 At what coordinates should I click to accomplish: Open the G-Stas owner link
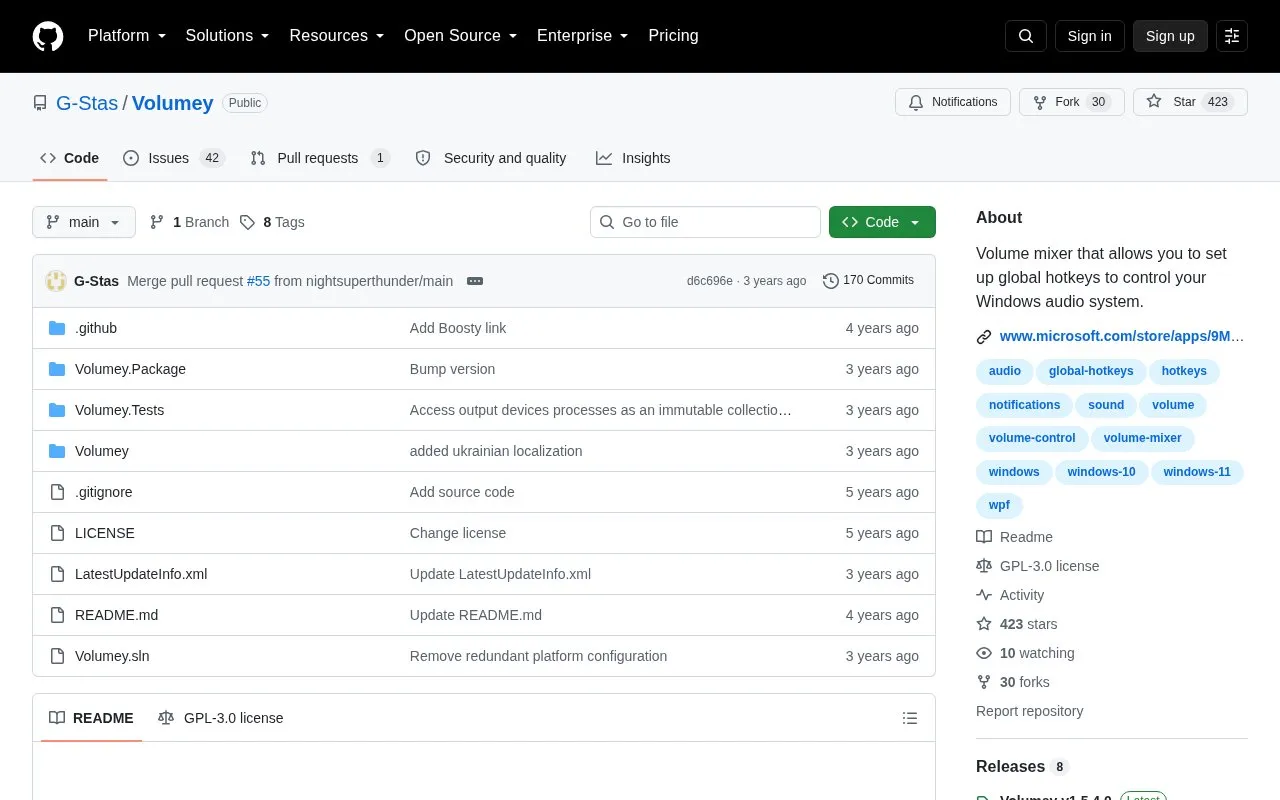87,103
